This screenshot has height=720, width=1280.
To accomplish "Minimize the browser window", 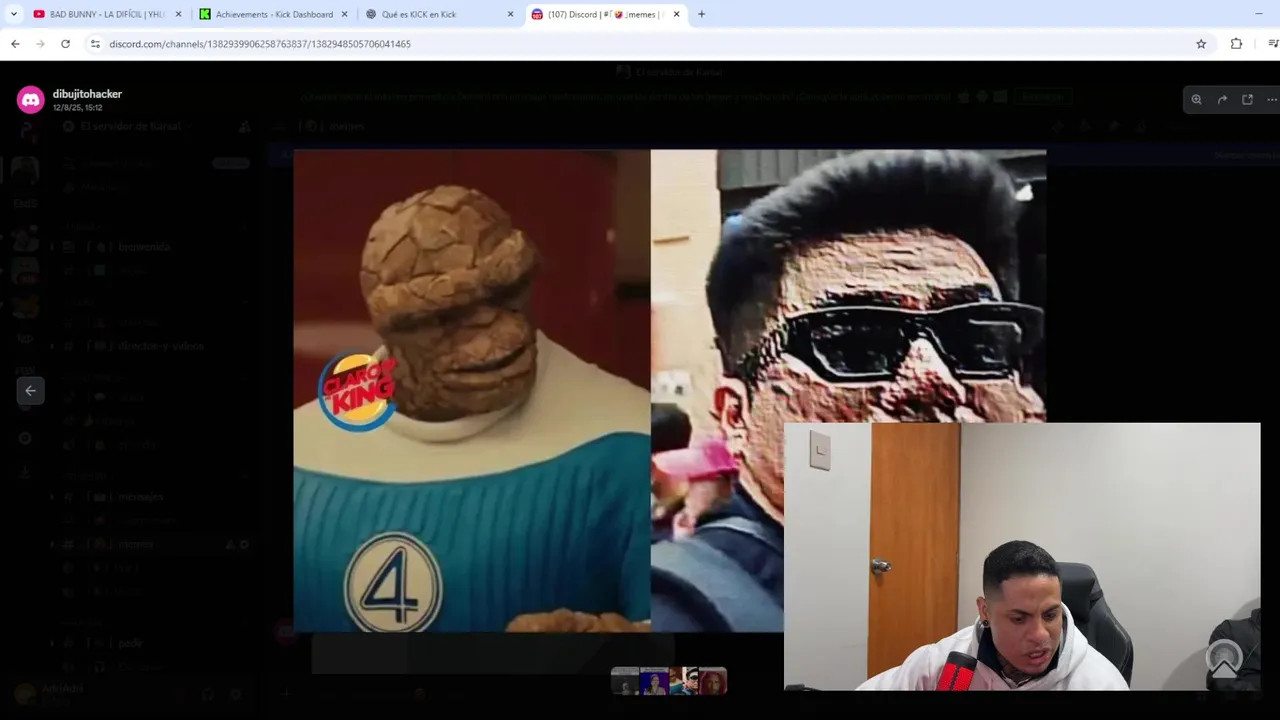I will 1258,14.
